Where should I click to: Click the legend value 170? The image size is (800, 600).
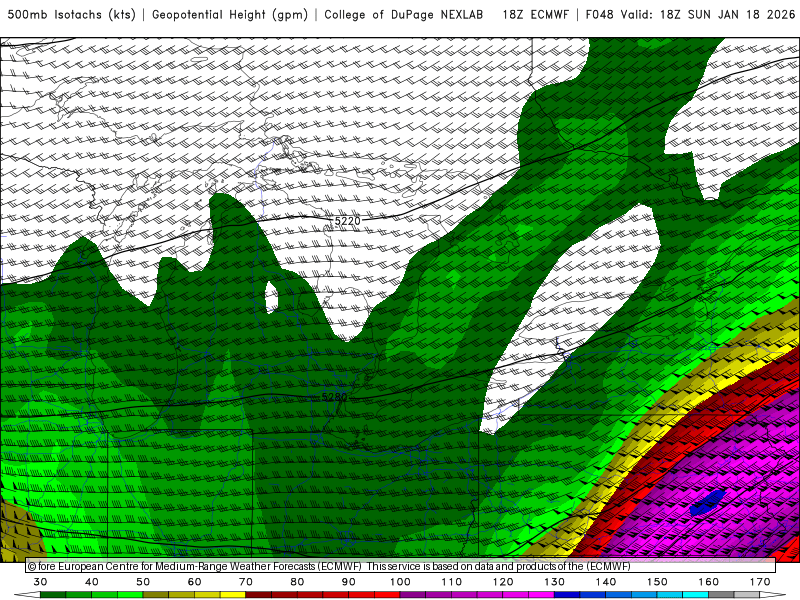point(760,582)
